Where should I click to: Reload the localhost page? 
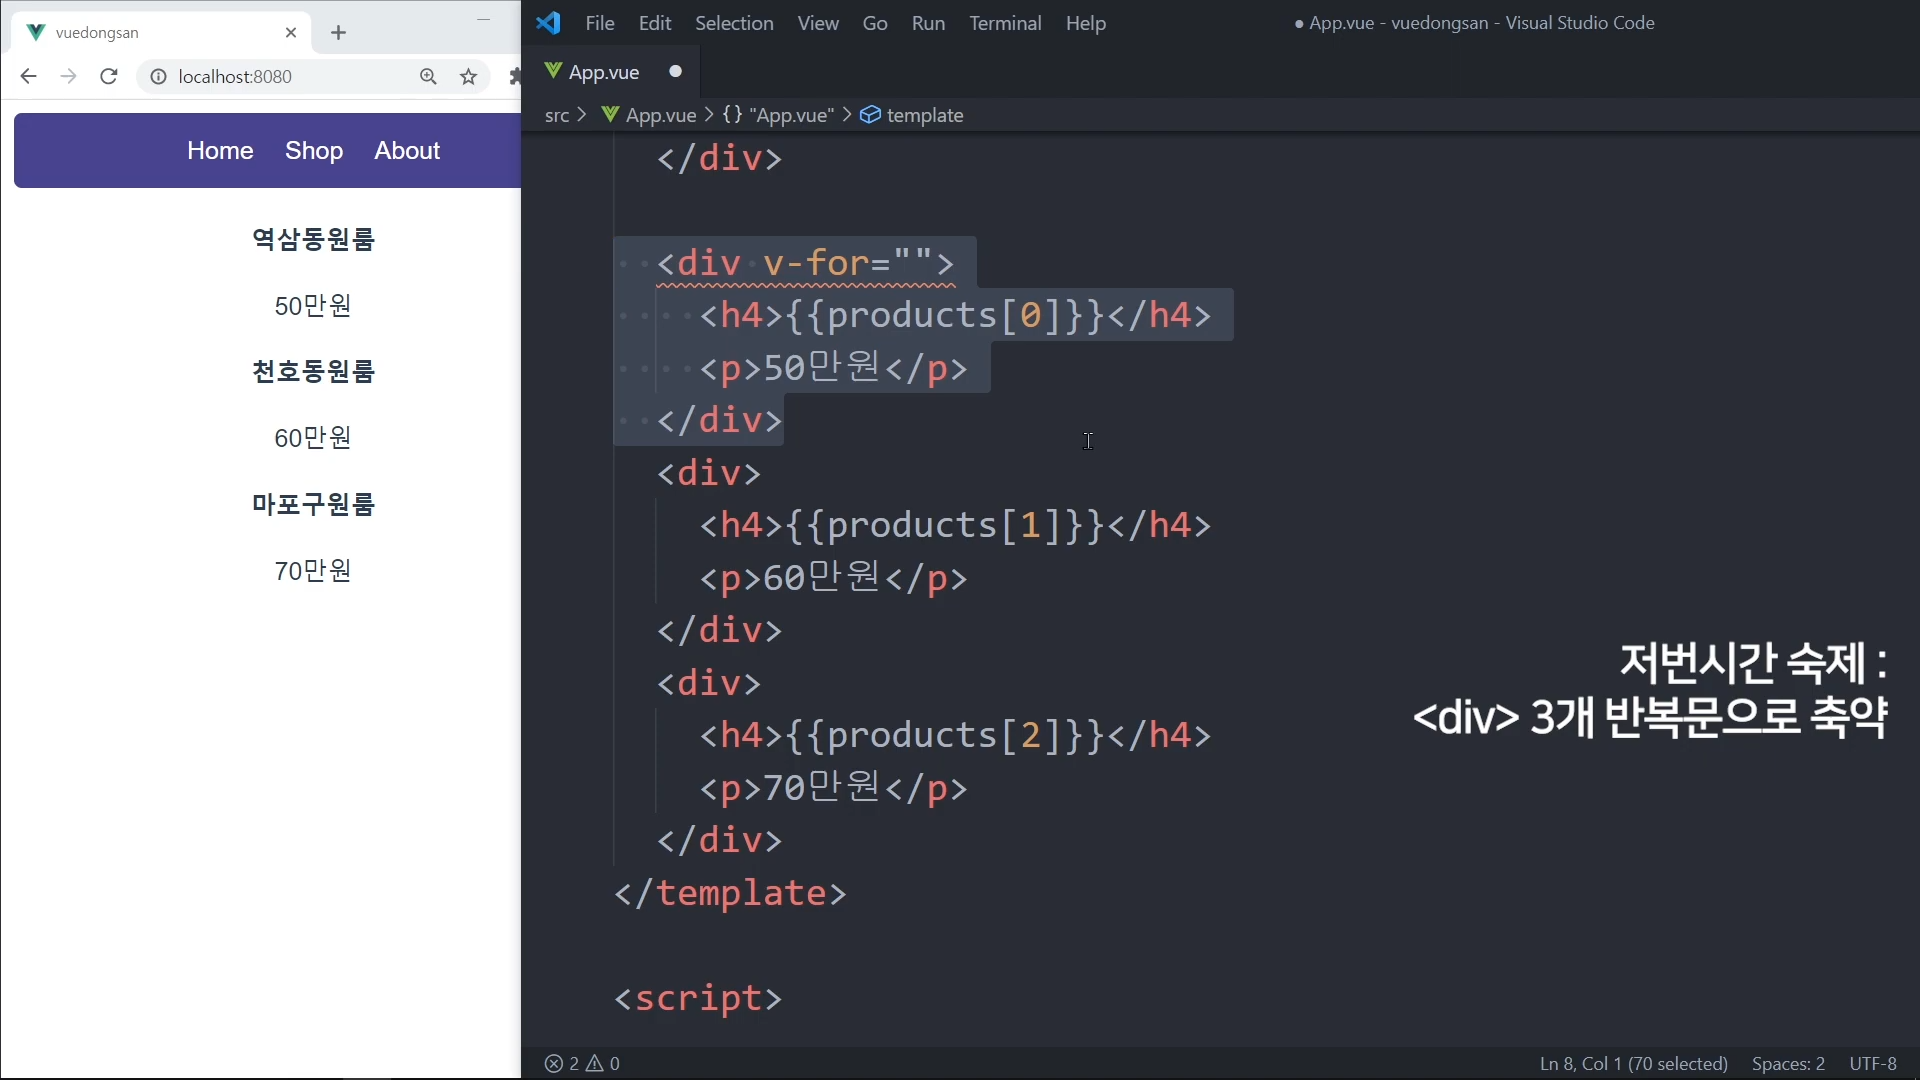click(109, 77)
